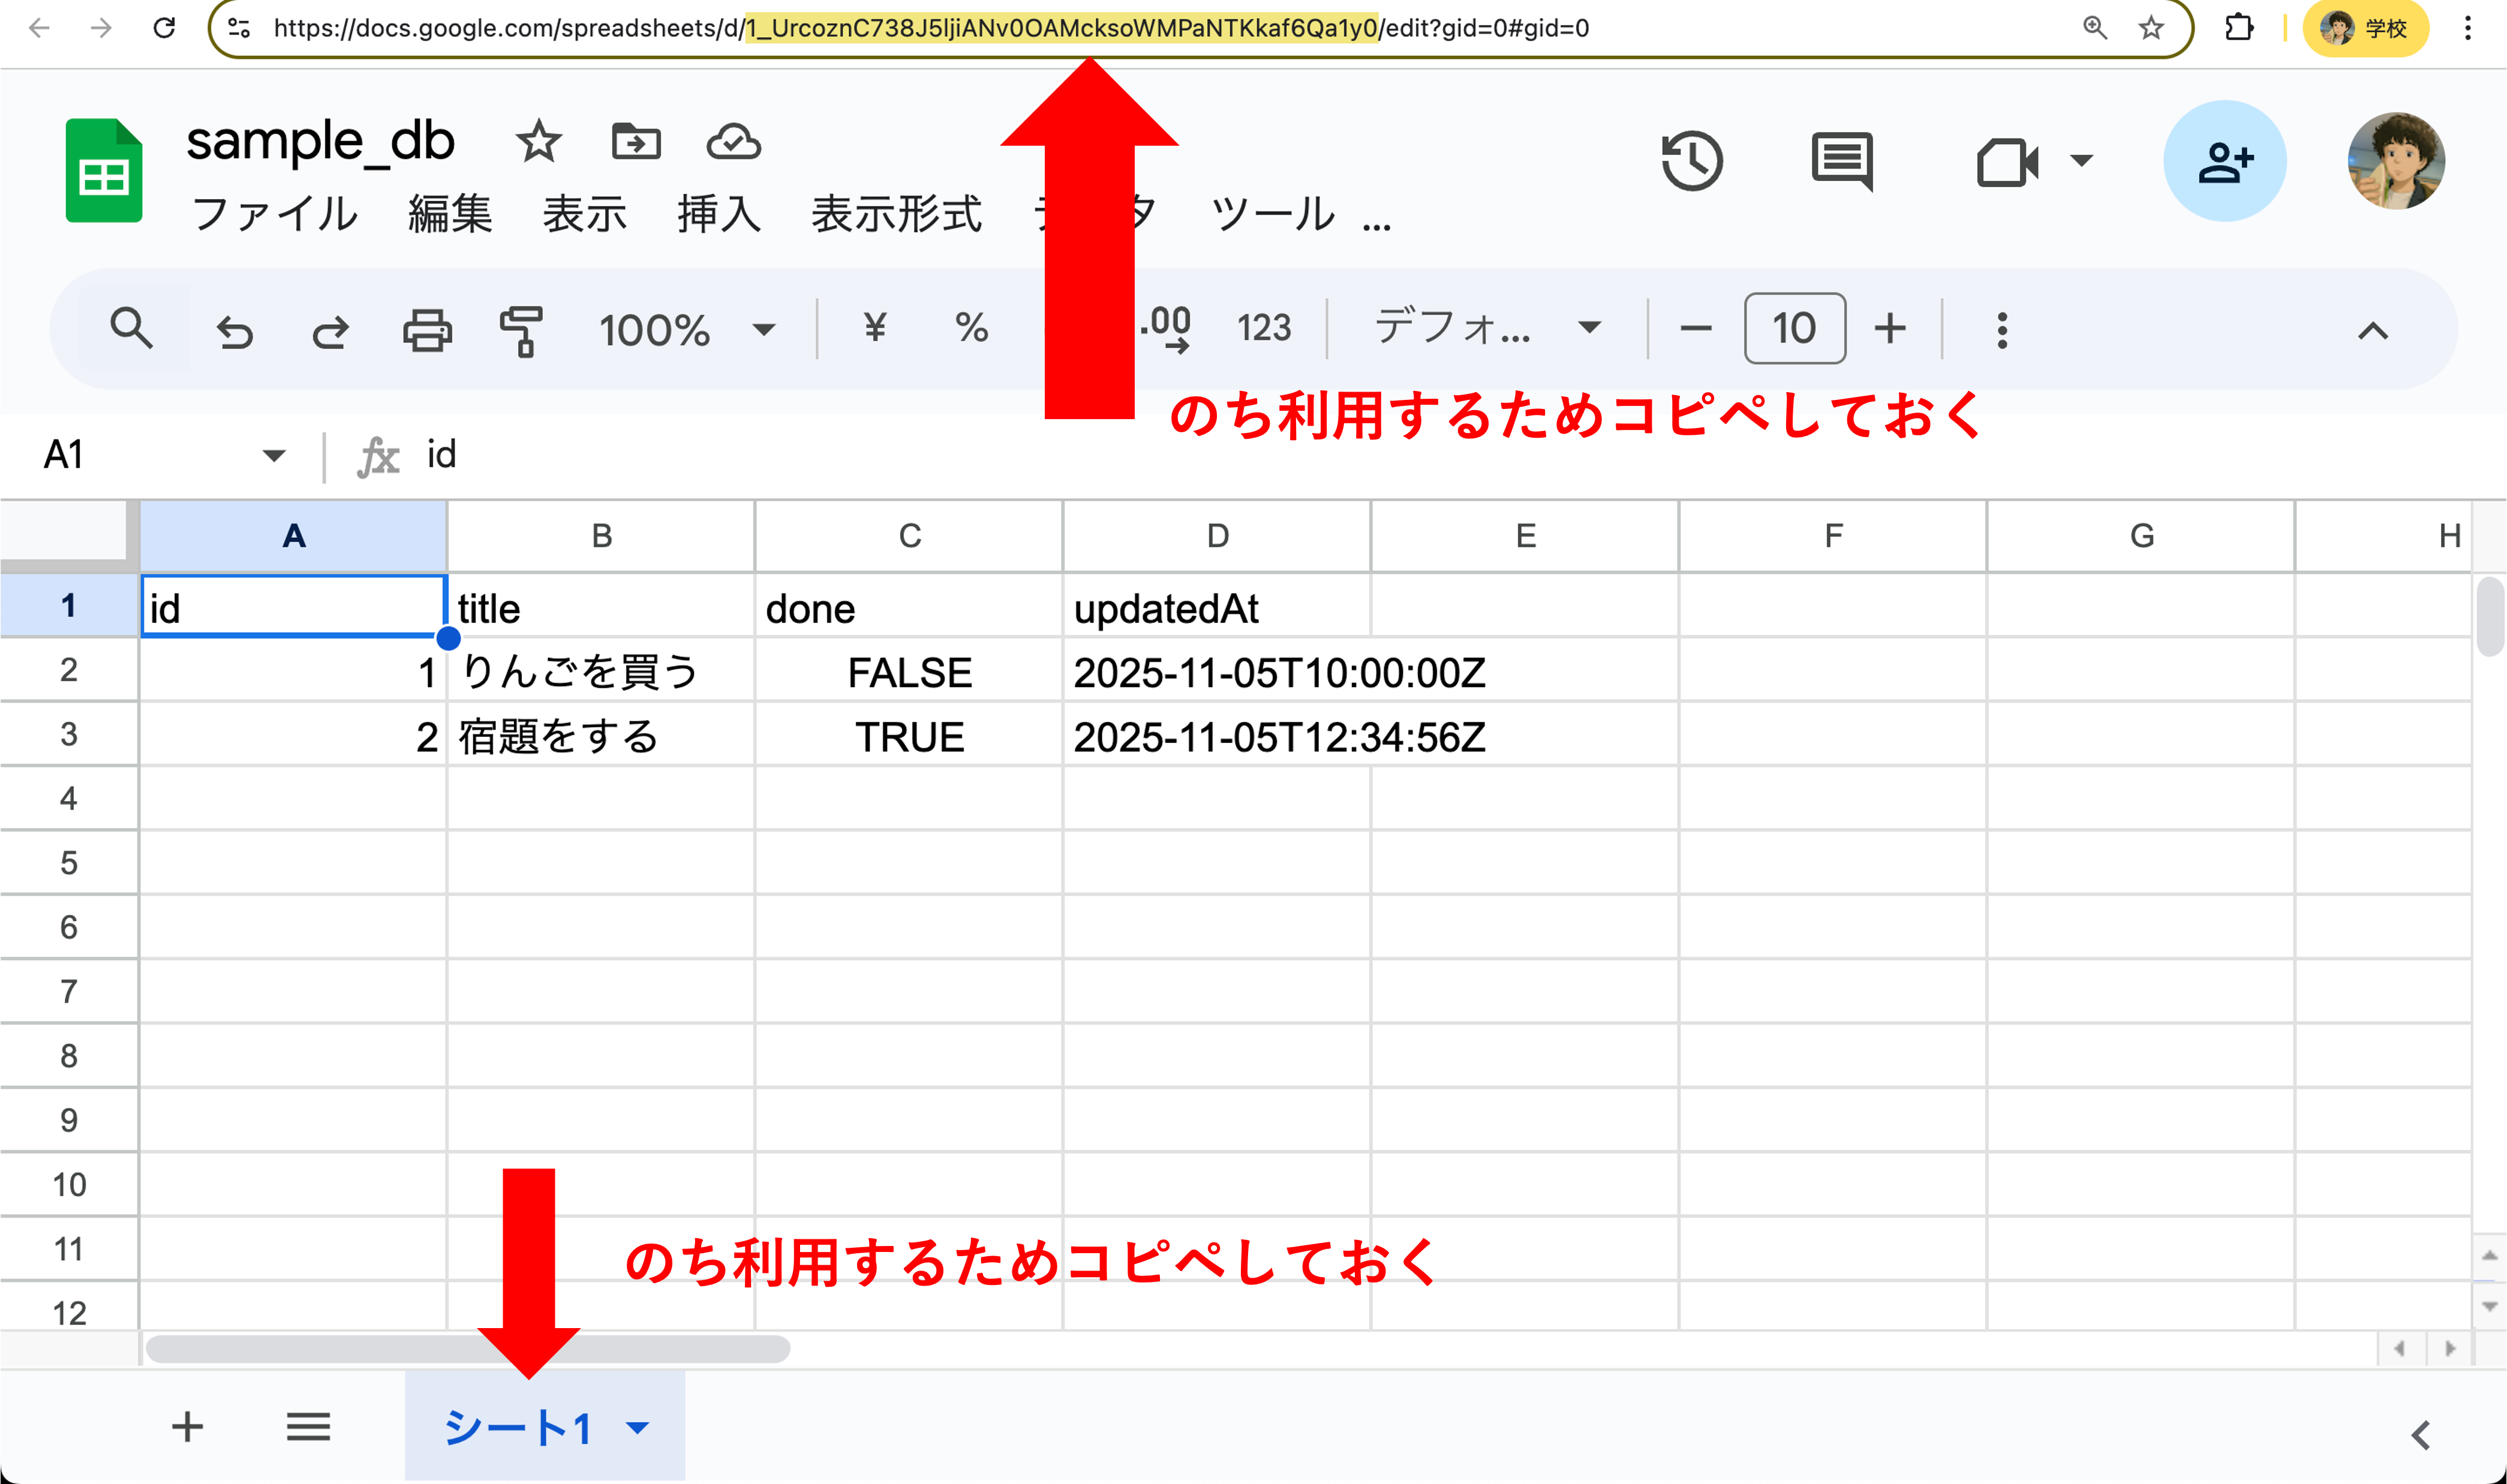Image resolution: width=2507 pixels, height=1484 pixels.
Task: Open the toolbar three-dot overflow menu
Action: click(x=2002, y=330)
